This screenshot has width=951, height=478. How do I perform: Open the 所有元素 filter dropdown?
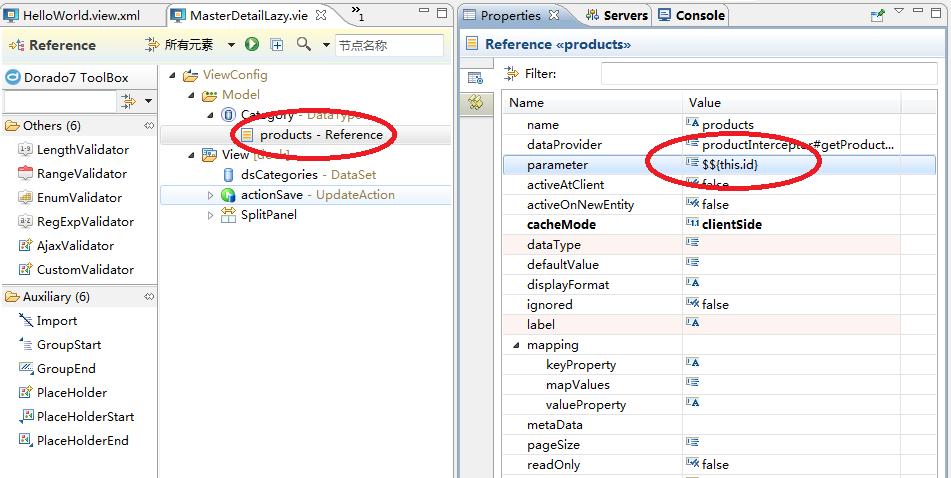point(231,45)
